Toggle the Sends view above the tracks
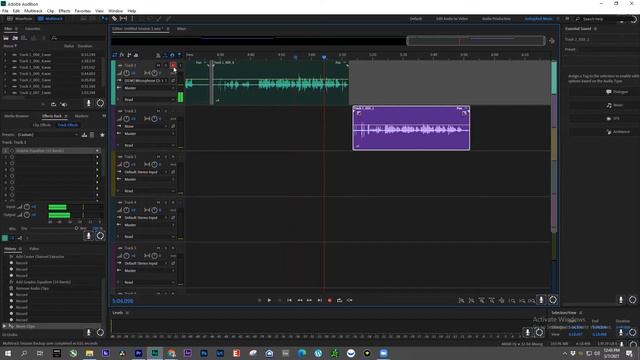The height and width of the screenshot is (360, 640). [129, 55]
